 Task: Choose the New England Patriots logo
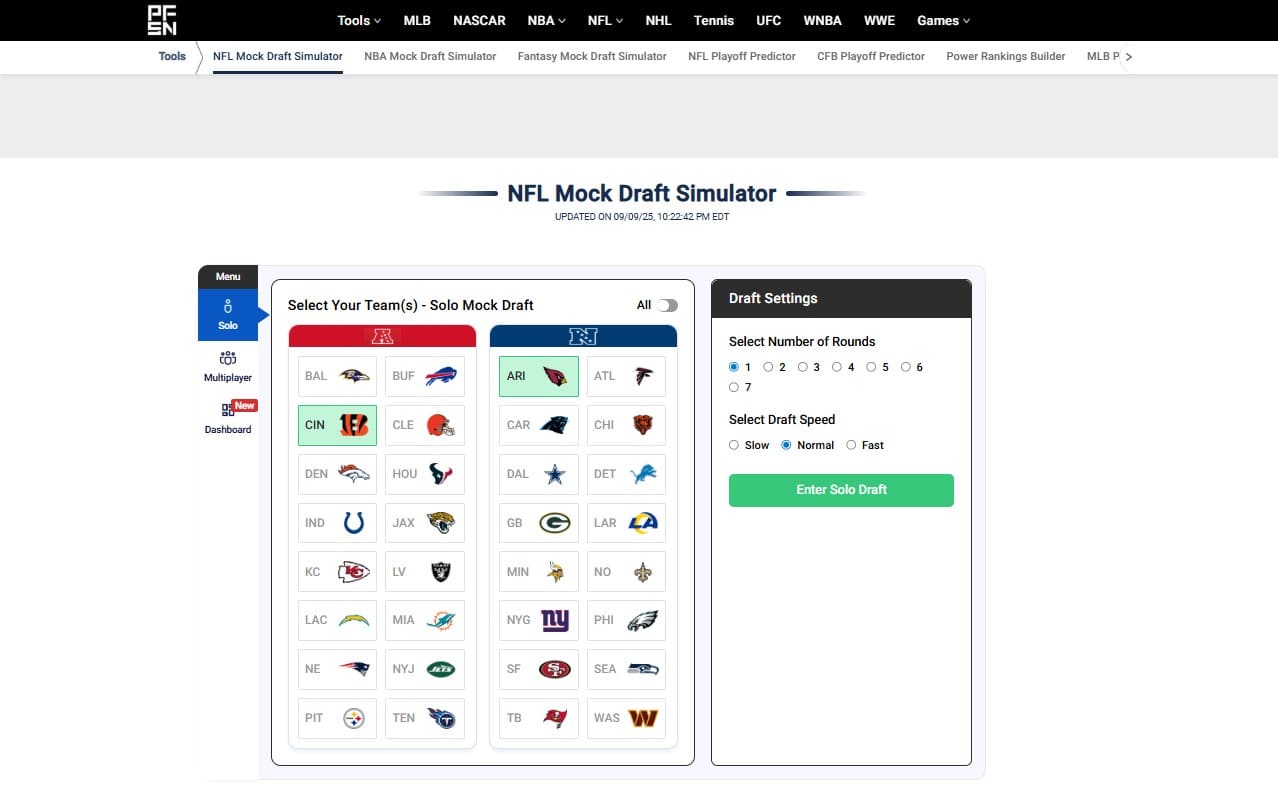pyautogui.click(x=354, y=669)
